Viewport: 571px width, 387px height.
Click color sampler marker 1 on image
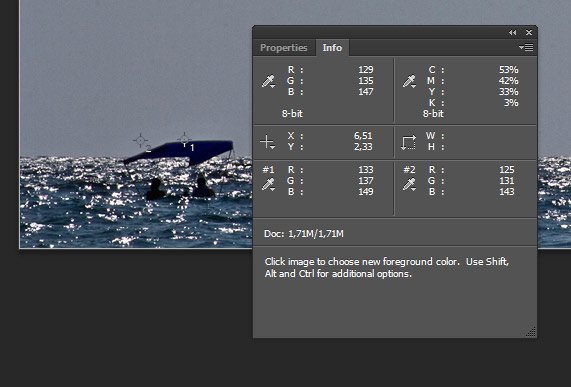pyautogui.click(x=184, y=139)
